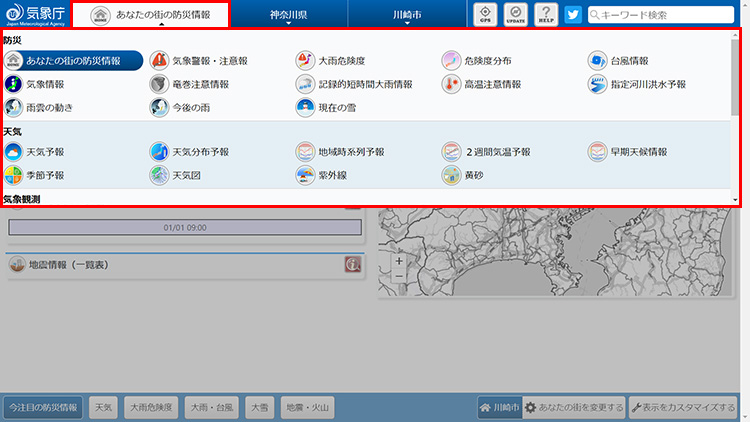Click the UPDATE refresh icon
This screenshot has height=422, width=750.
pos(515,14)
